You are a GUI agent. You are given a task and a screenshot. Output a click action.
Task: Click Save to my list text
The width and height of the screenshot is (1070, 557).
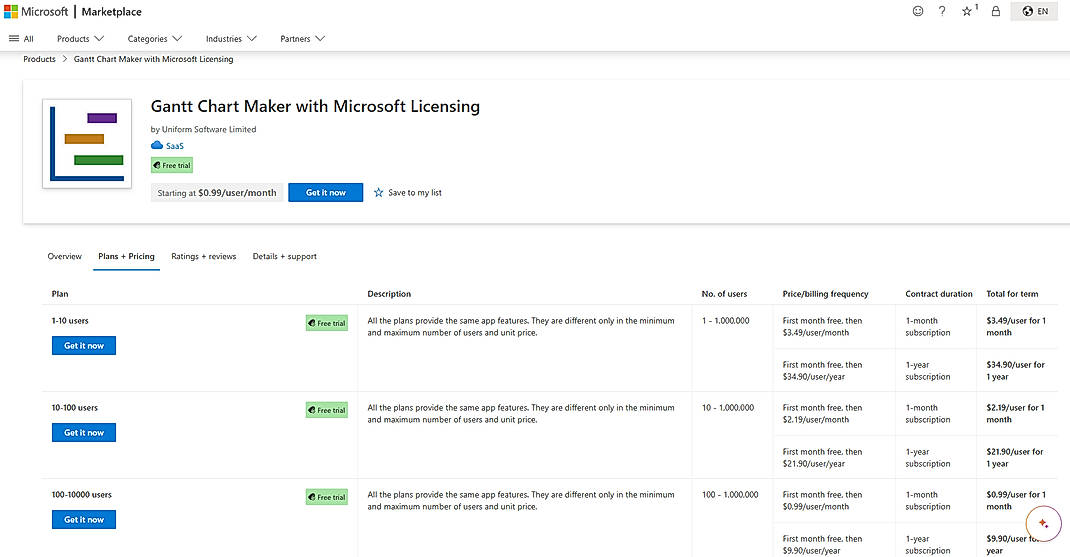[x=415, y=192]
